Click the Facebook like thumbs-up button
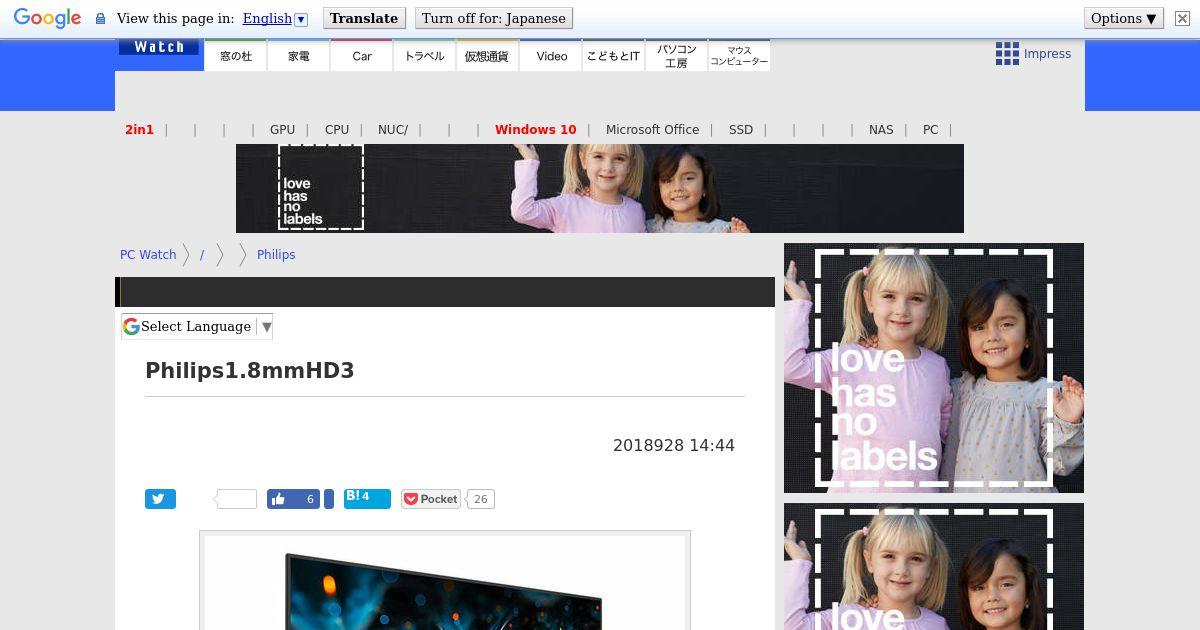Image resolution: width=1200 pixels, height=630 pixels. tap(293, 499)
